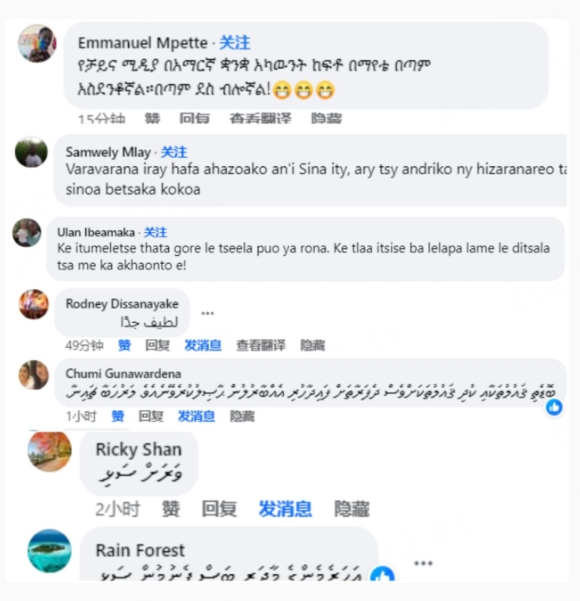Reply to Rodney Dissanayake's comment with 回复

click(x=158, y=345)
